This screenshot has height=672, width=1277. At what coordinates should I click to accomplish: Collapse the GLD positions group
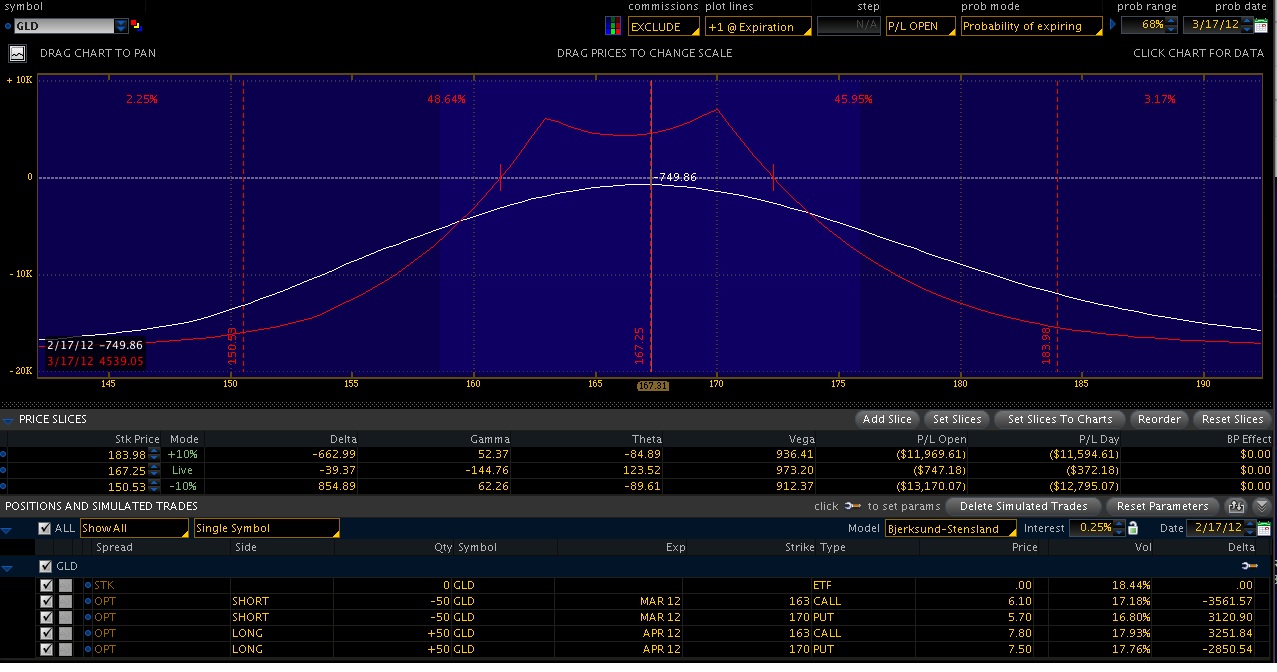point(8,567)
